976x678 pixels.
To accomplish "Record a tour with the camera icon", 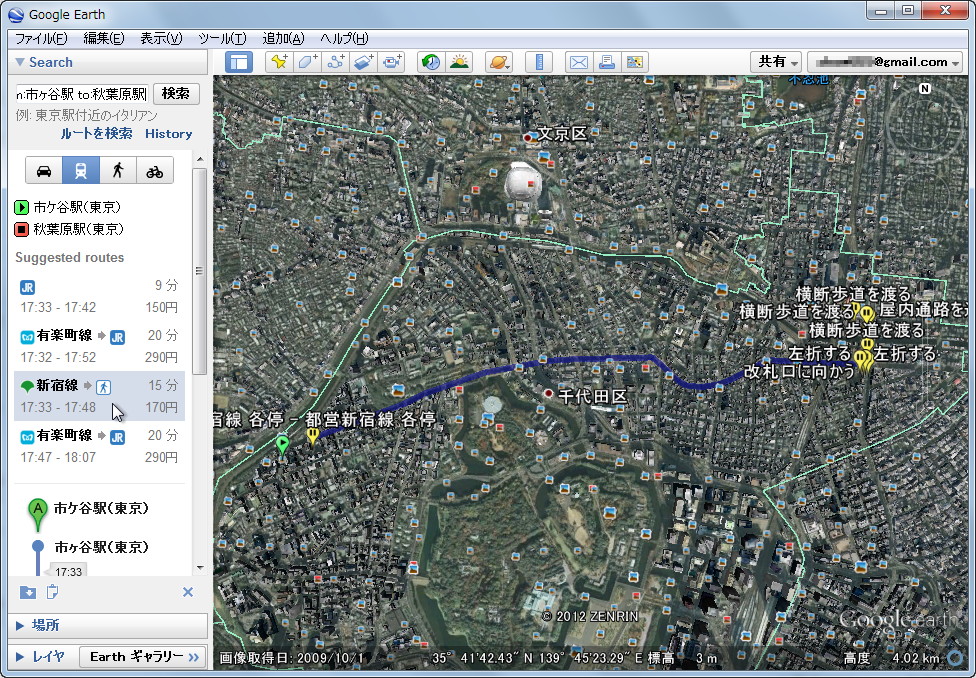I will [392, 62].
